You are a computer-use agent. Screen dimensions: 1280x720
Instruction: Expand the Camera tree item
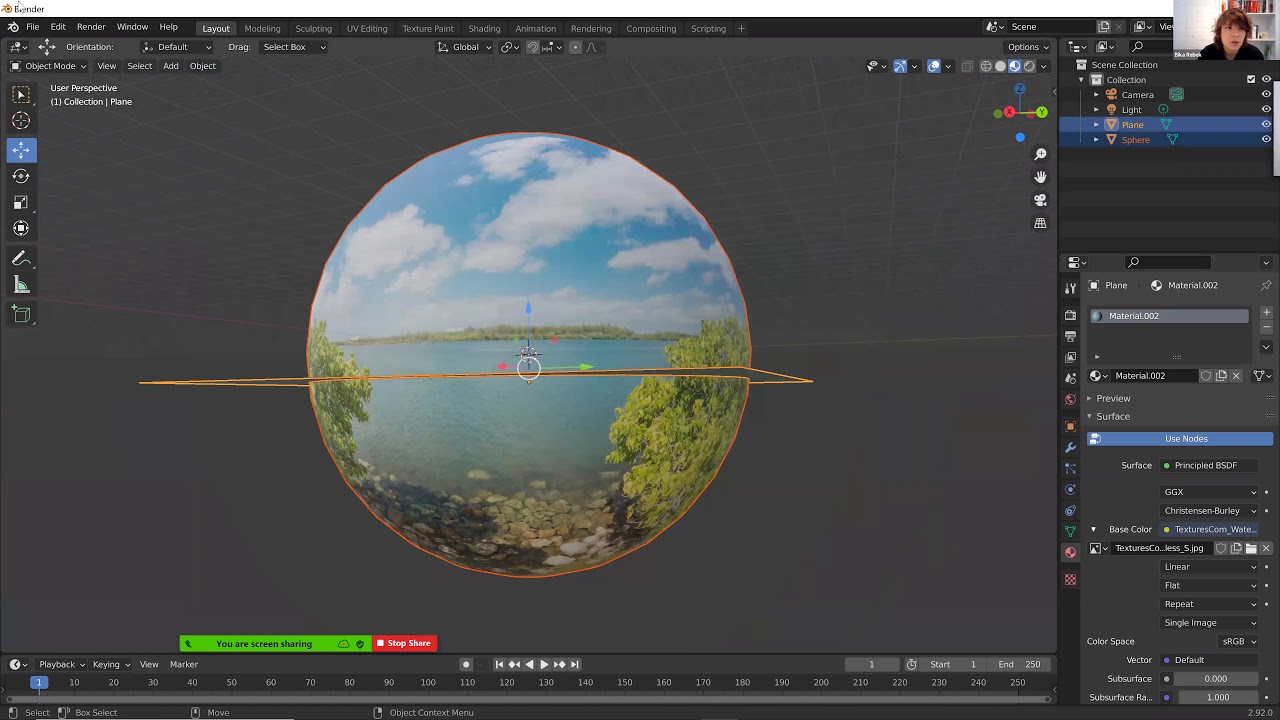click(1096, 95)
